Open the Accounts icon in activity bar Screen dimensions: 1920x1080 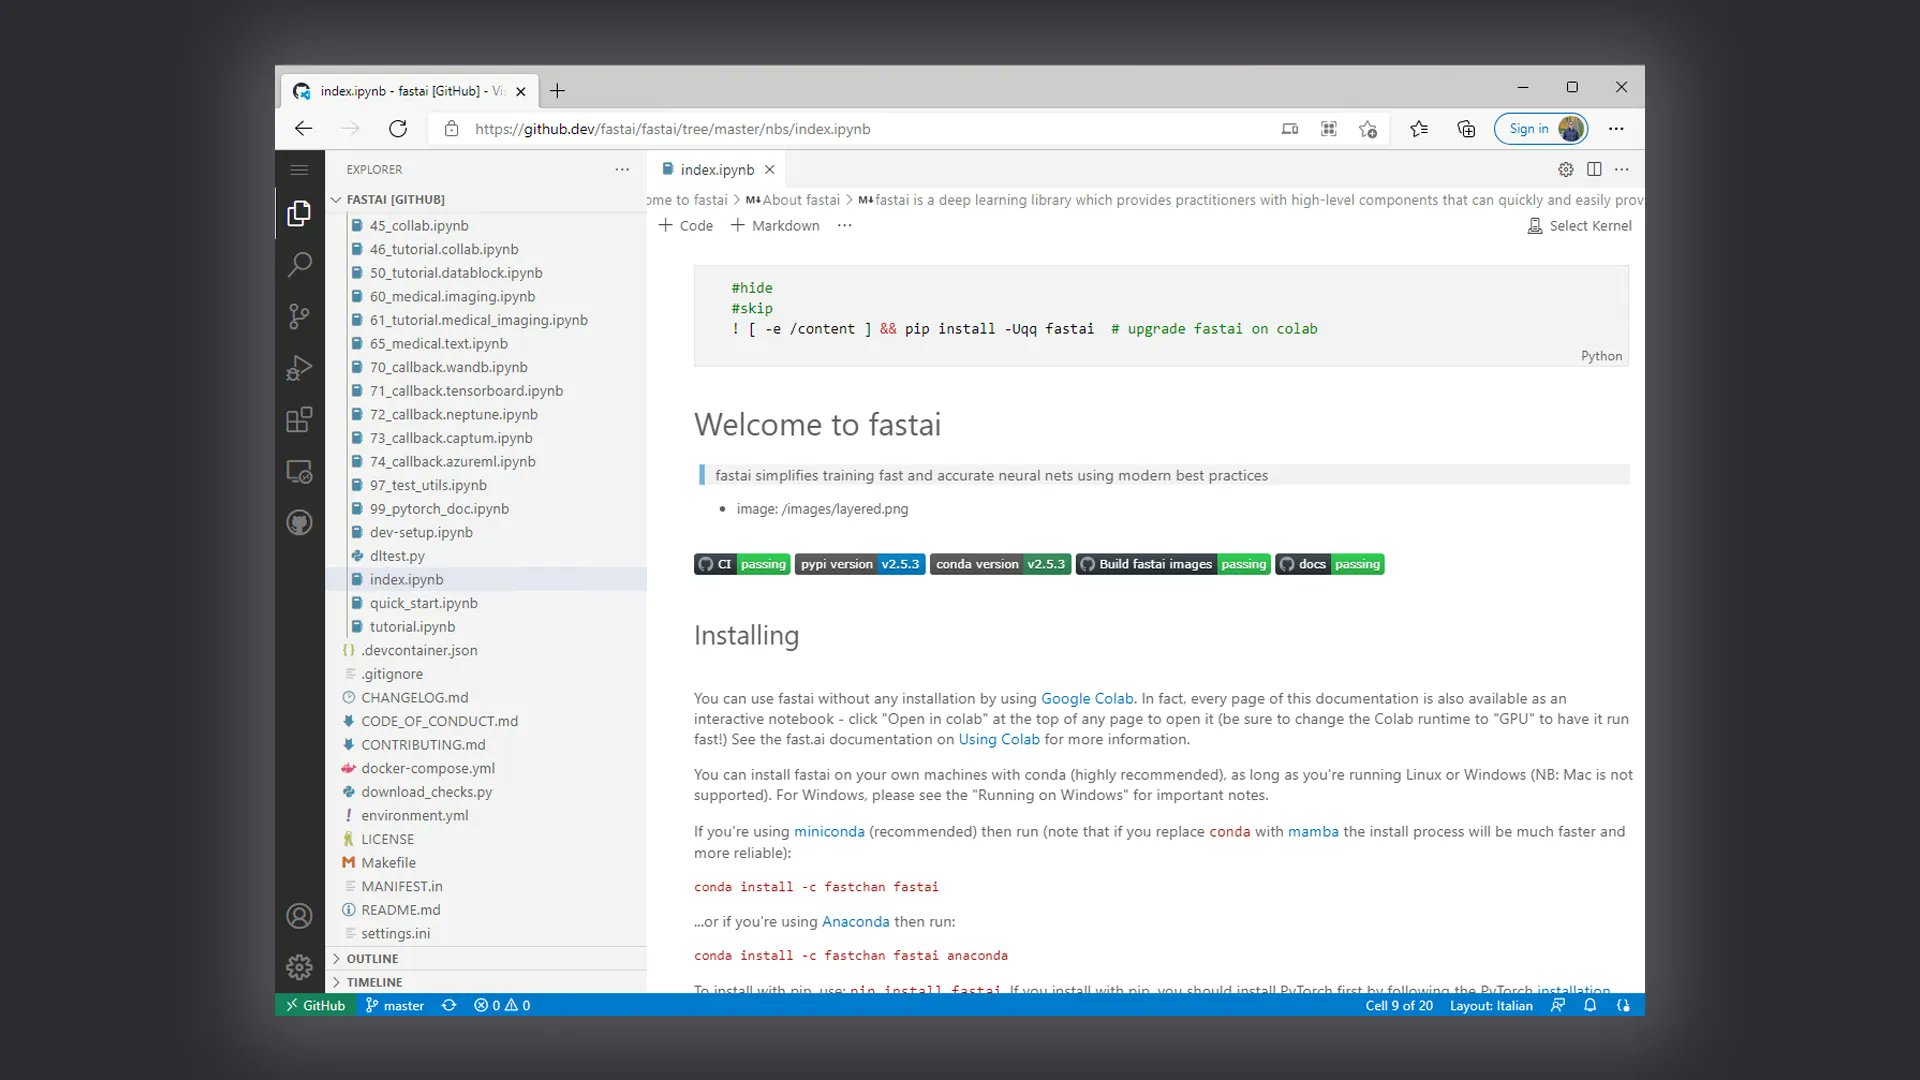pyautogui.click(x=299, y=916)
